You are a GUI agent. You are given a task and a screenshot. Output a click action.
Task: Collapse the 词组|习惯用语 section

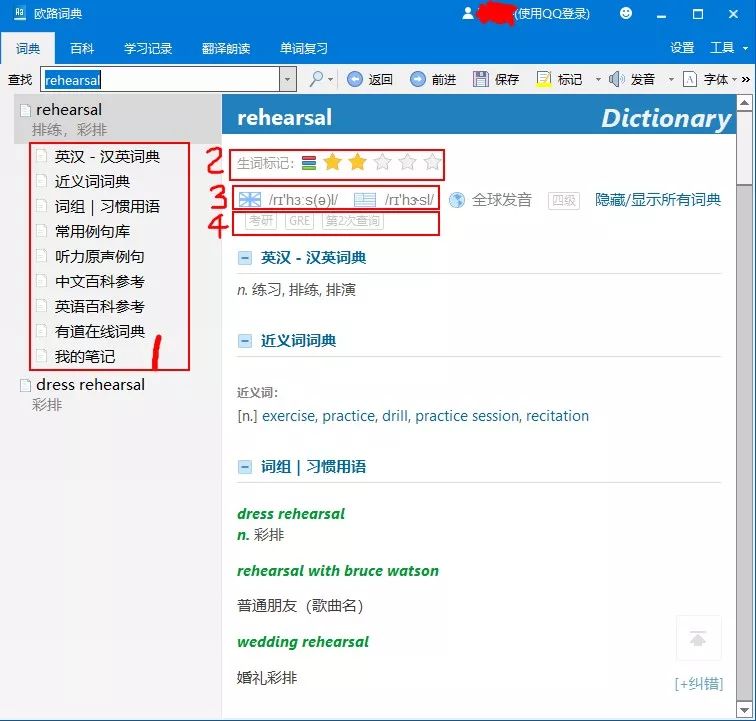(x=245, y=467)
